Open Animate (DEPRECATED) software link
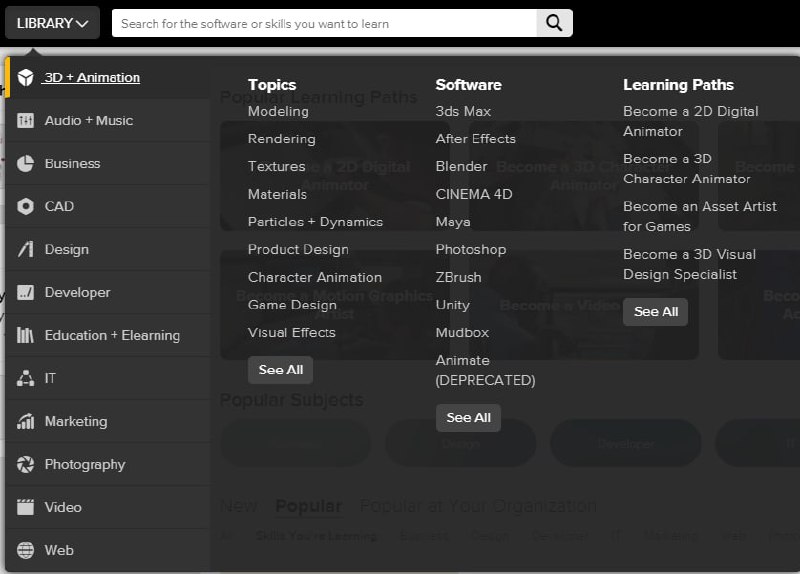Screen dimensions: 800x574 click(x=486, y=370)
